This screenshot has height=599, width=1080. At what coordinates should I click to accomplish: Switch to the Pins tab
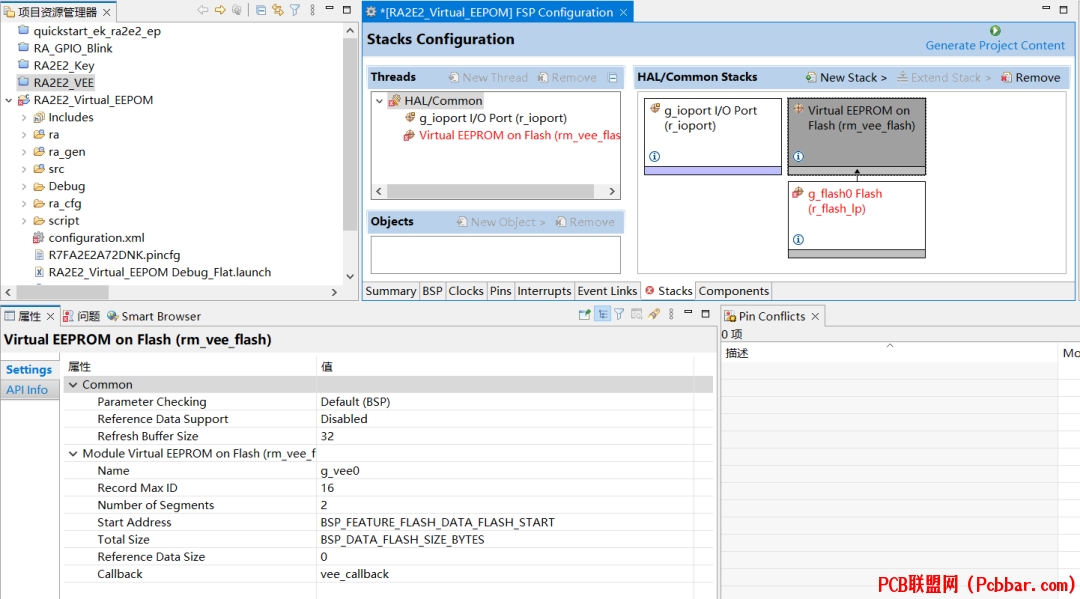[500, 291]
